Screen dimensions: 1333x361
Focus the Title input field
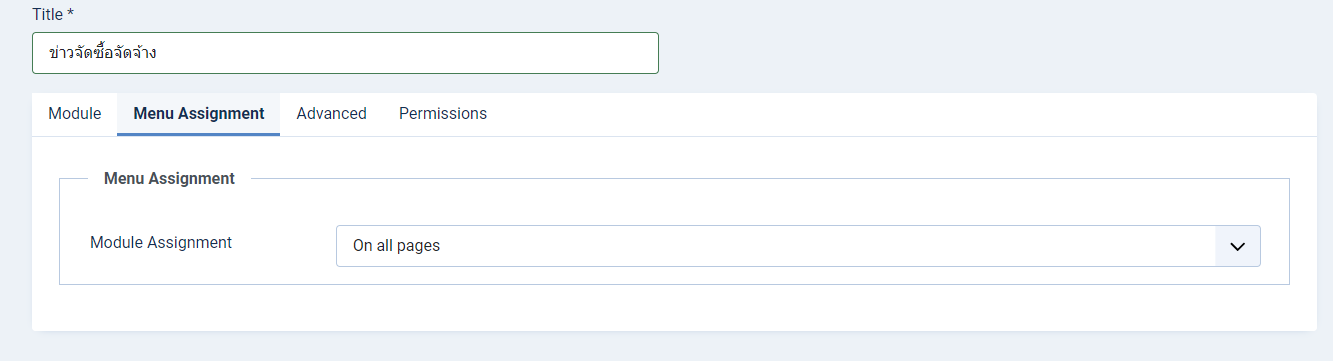coord(345,53)
